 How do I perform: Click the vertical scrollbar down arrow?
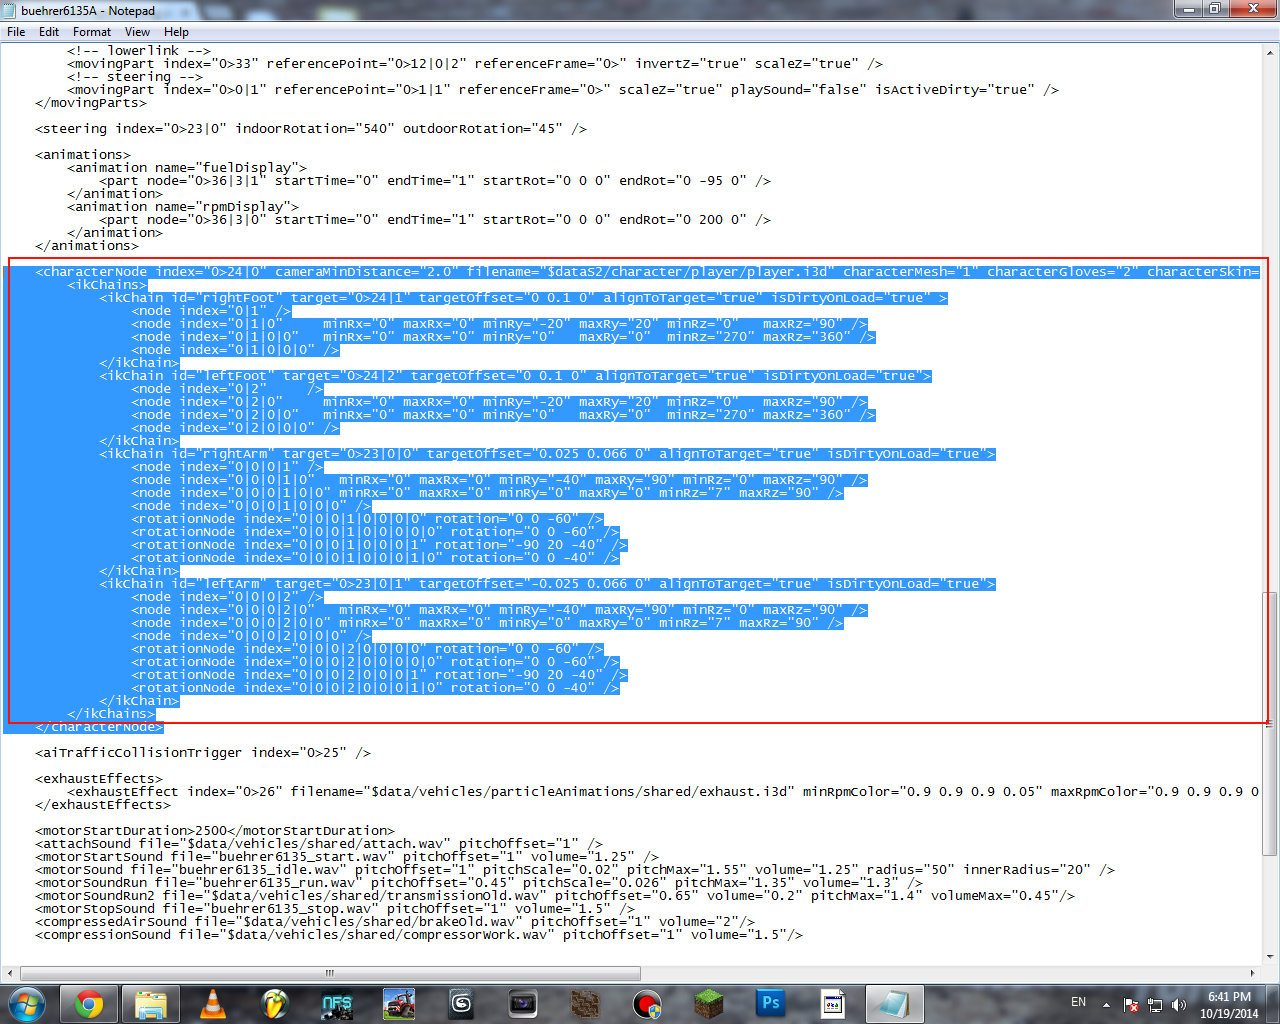[x=1270, y=957]
